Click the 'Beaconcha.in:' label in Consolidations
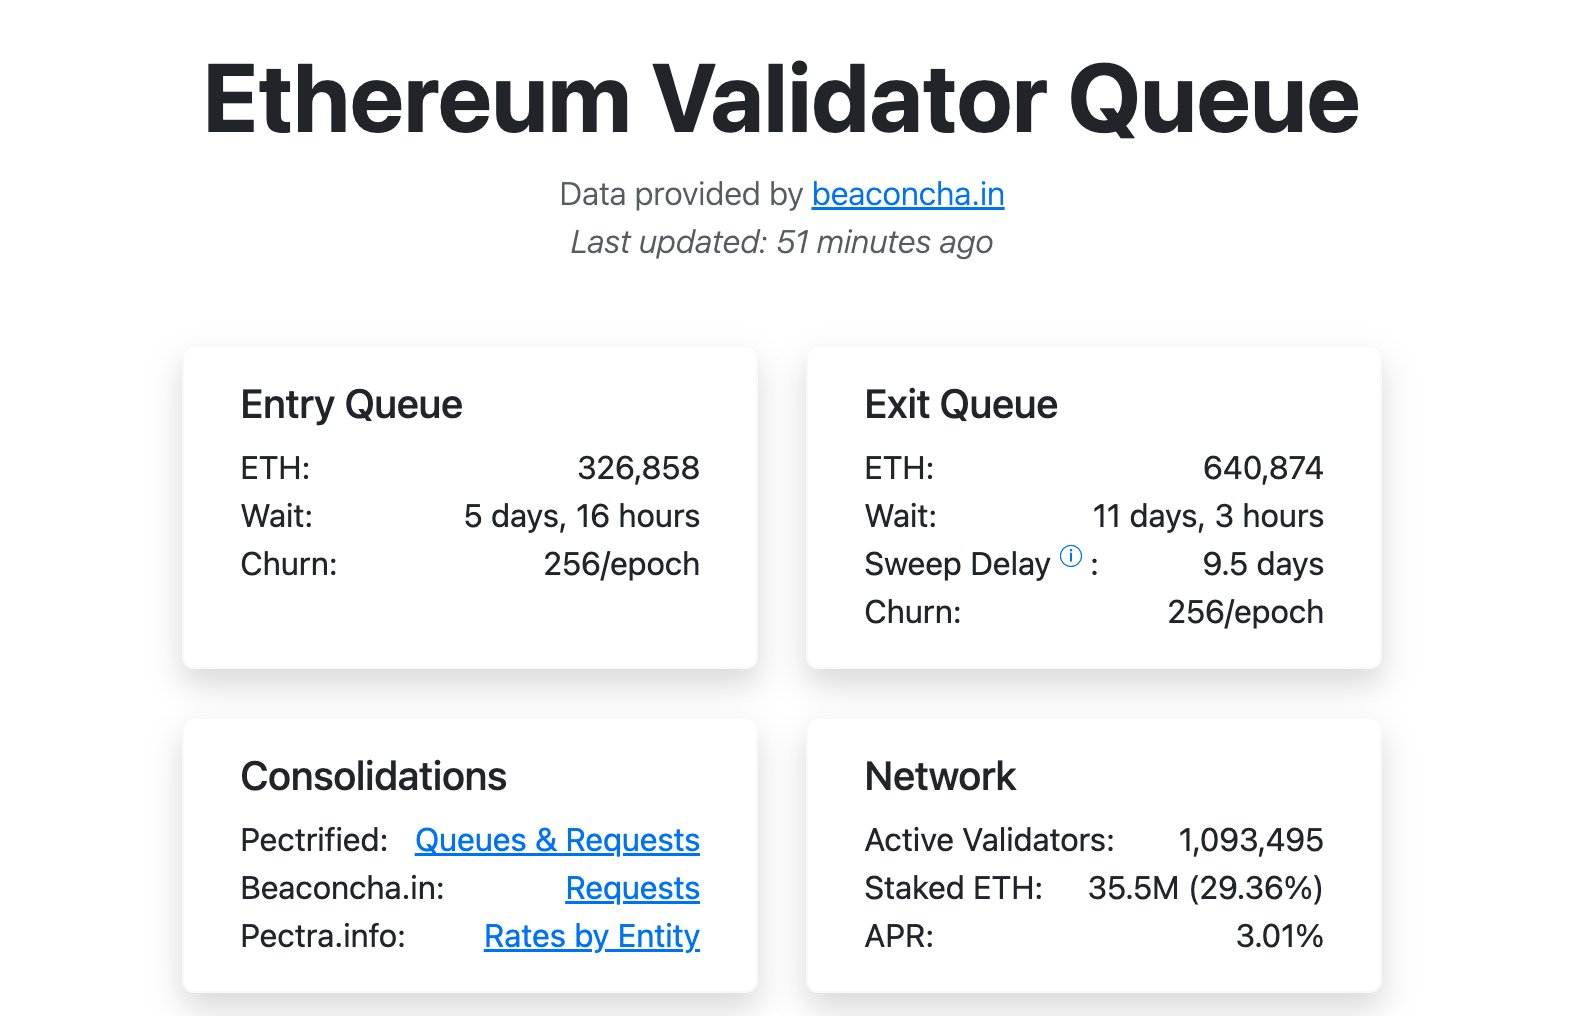The height and width of the screenshot is (1016, 1586). tap(342, 888)
